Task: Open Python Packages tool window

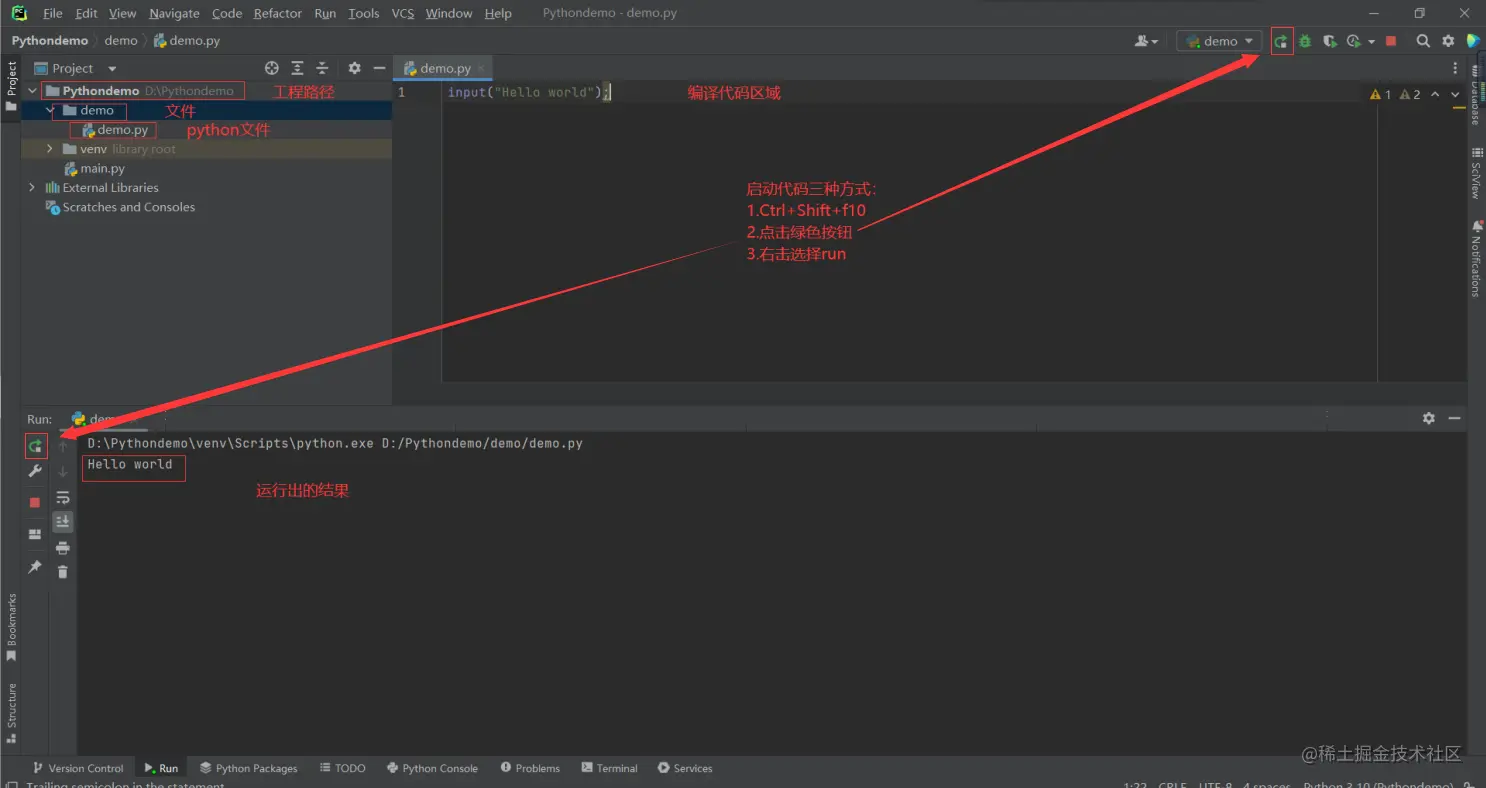Action: (x=249, y=768)
